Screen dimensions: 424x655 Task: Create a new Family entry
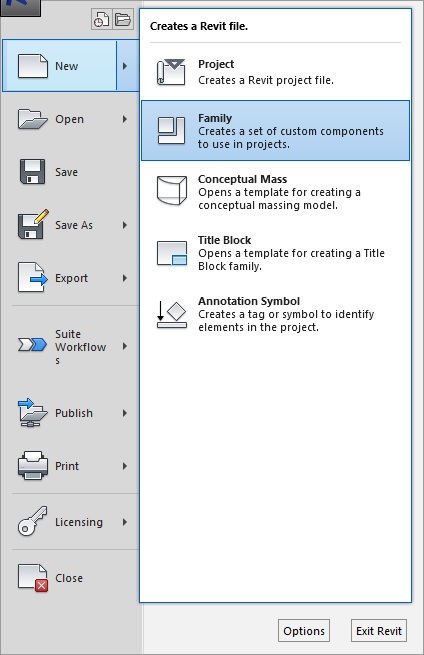[275, 130]
